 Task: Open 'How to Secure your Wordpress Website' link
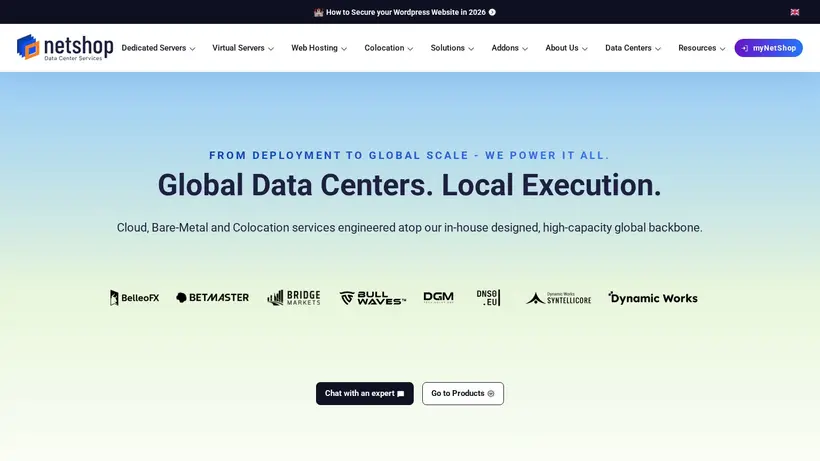(x=405, y=12)
